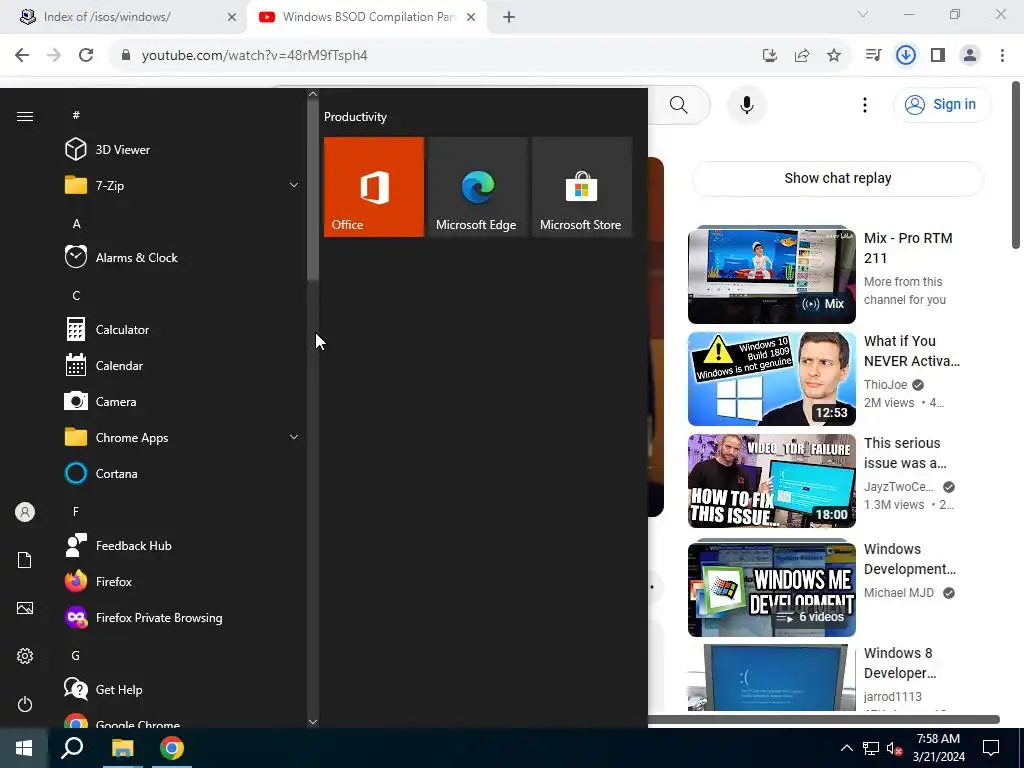The image size is (1024, 768).
Task: Open 3D Viewer from Start menu
Action: click(x=183, y=150)
